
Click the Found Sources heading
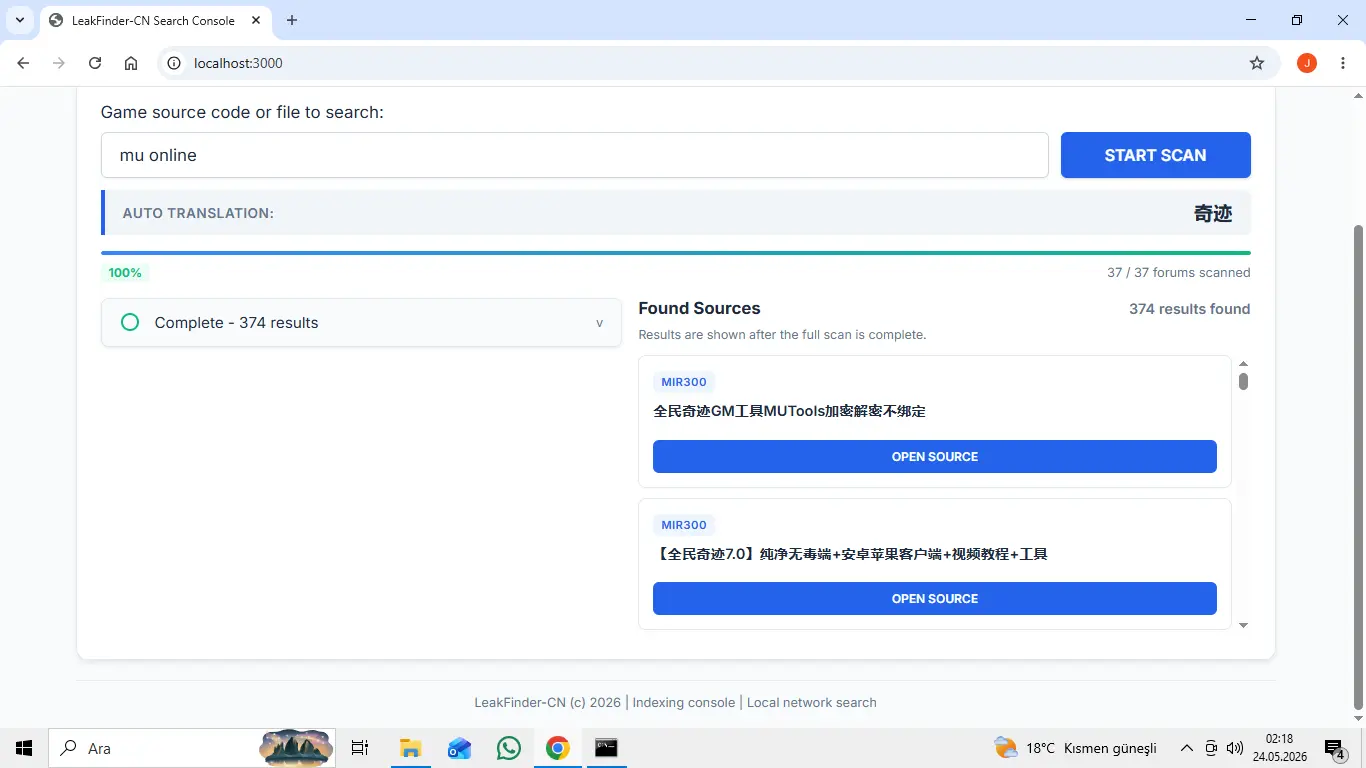(x=699, y=308)
